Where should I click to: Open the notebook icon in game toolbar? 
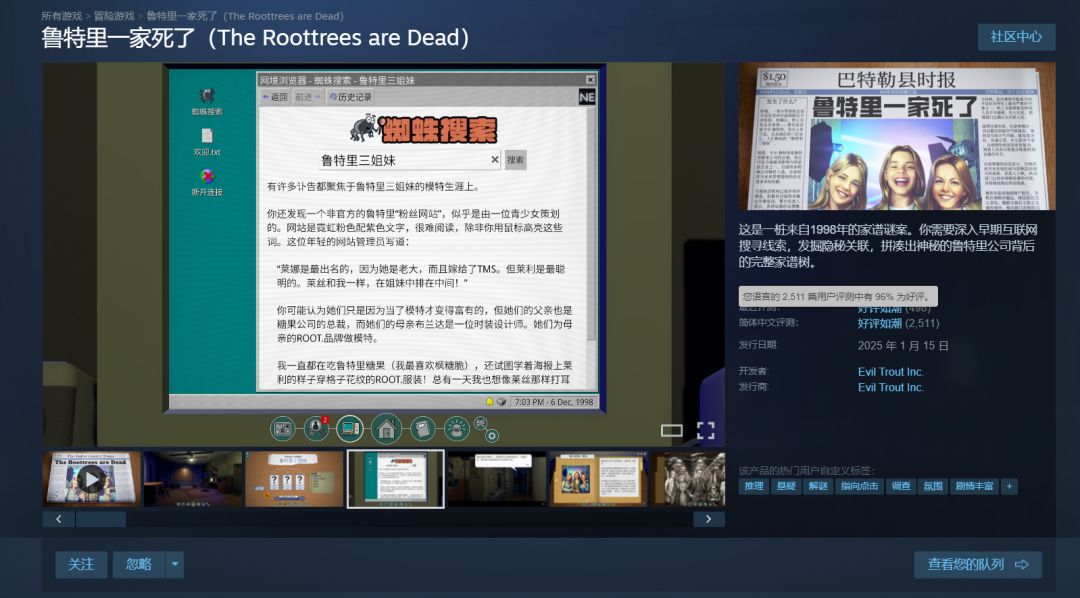pyautogui.click(x=423, y=429)
